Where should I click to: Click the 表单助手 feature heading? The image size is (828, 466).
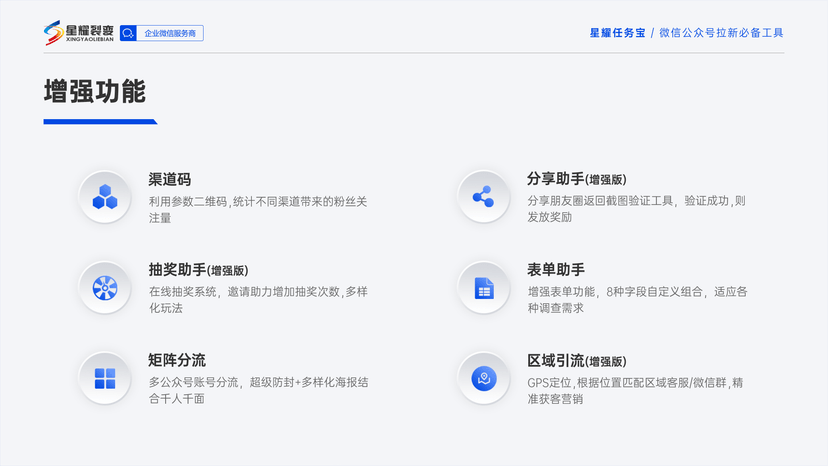(x=555, y=270)
